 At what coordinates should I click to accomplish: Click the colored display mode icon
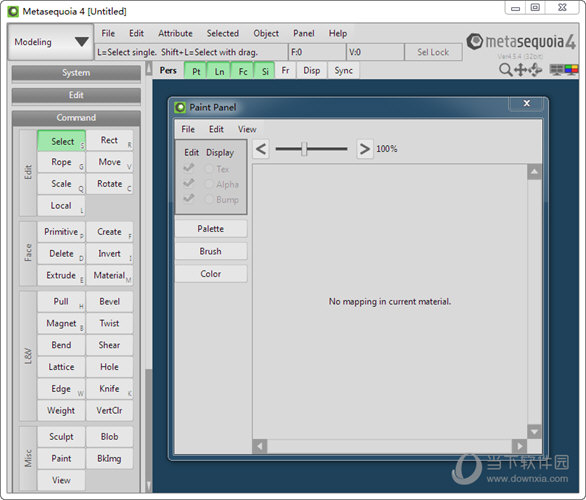[571, 70]
